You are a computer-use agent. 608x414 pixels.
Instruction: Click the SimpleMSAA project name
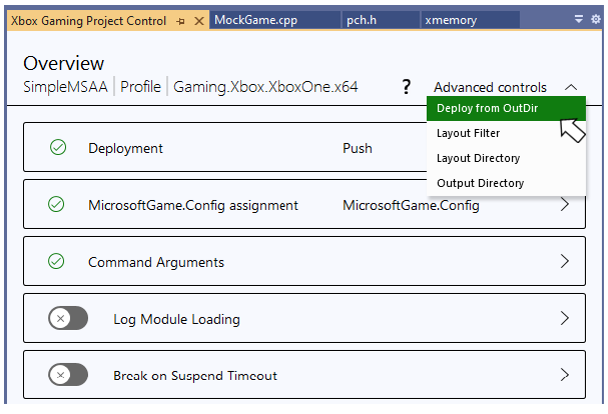pos(66,86)
